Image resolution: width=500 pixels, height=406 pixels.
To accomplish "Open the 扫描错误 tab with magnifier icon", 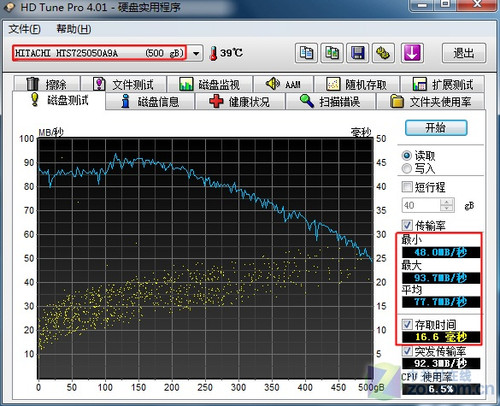I will 330,101.
